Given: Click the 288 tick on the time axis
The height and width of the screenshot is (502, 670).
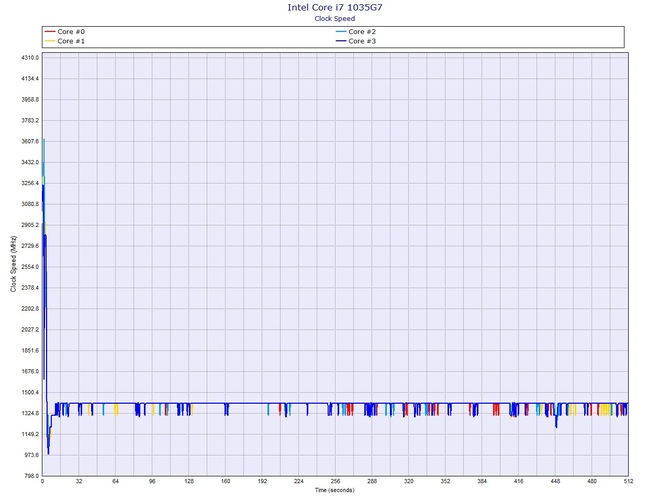Looking at the screenshot, I should (x=372, y=481).
